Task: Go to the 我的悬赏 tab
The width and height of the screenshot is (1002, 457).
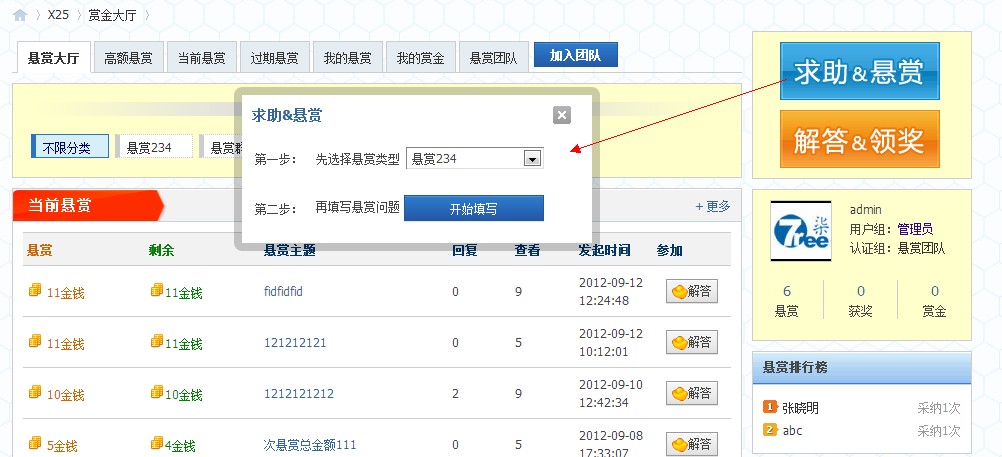Action: [x=347, y=58]
